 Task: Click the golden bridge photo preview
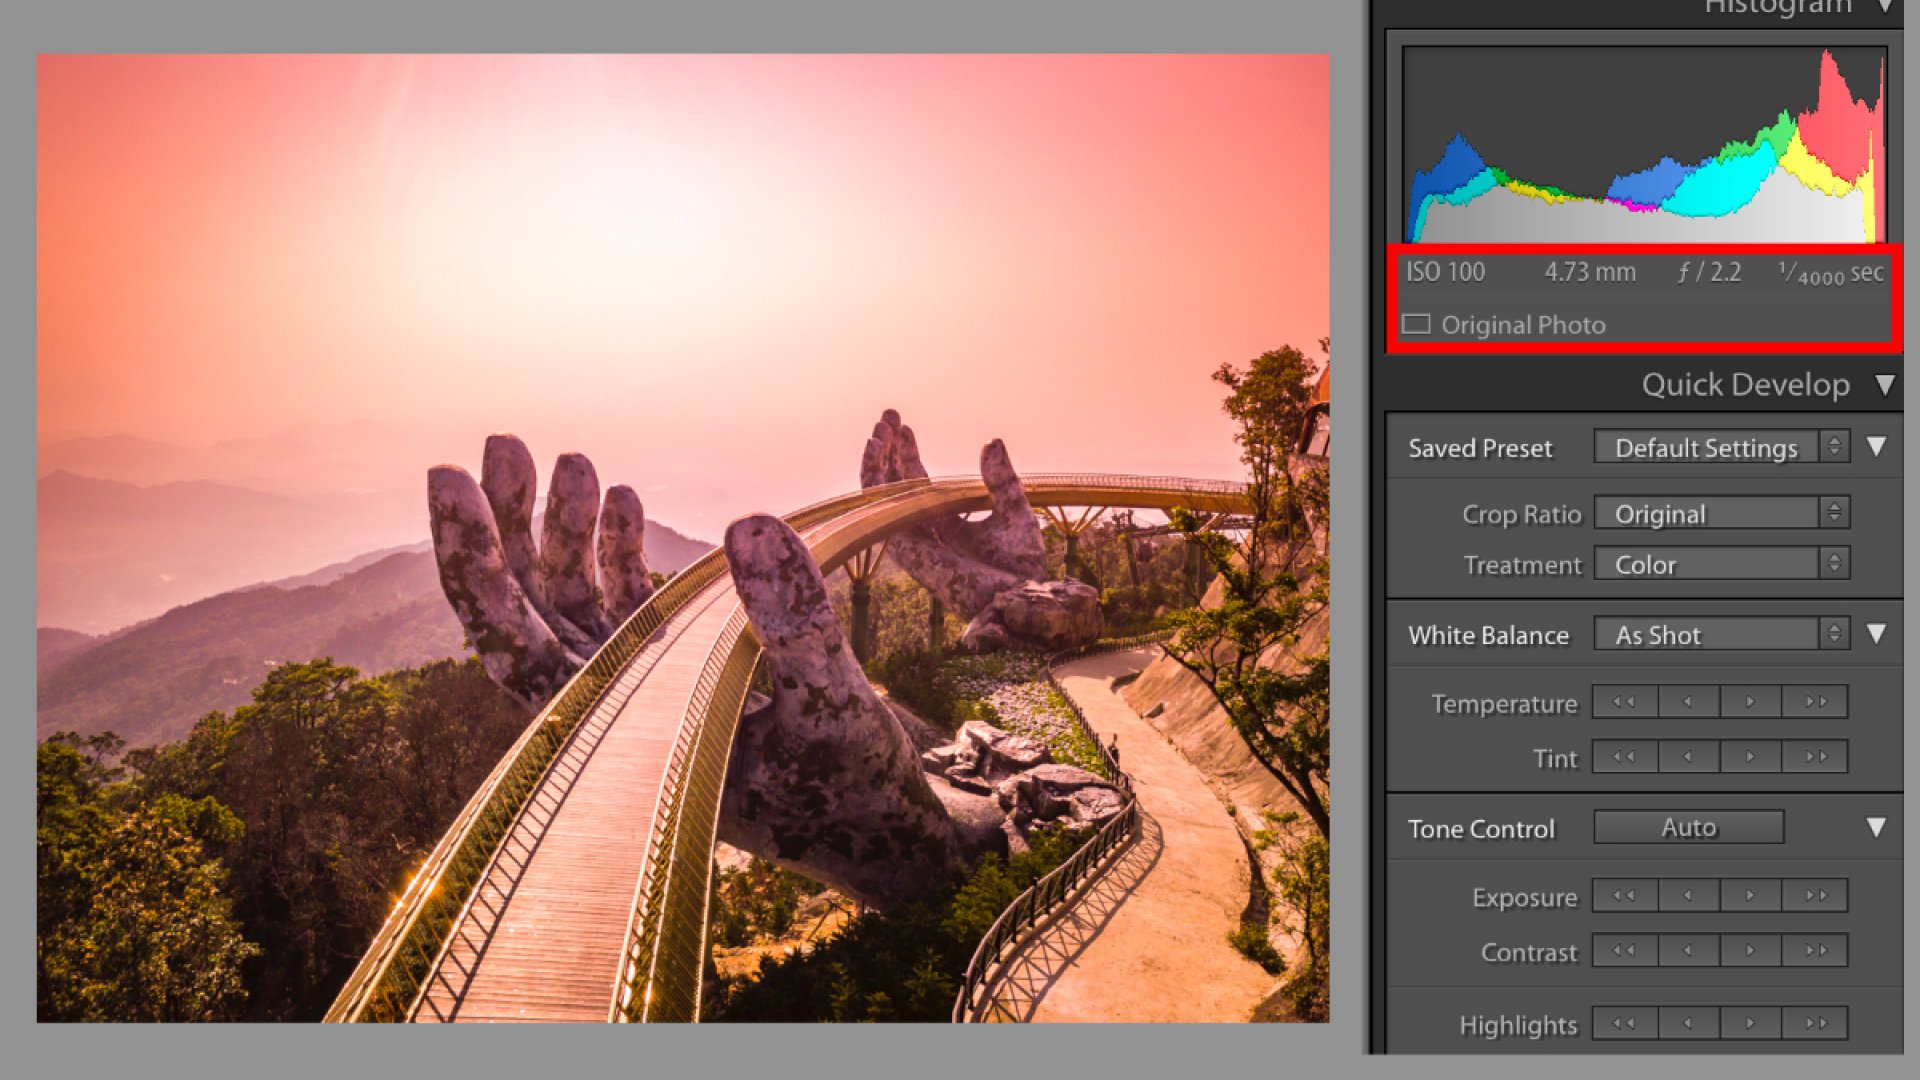tap(683, 538)
